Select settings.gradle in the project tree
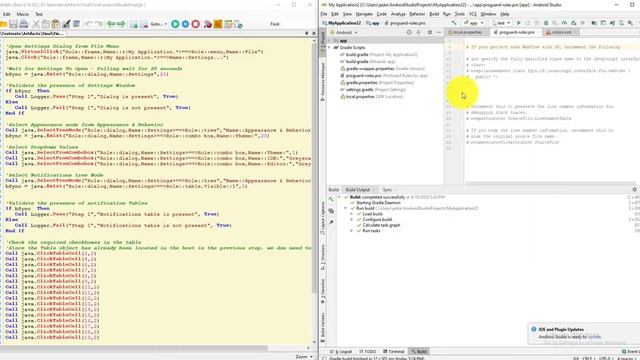Screen dimensions: 640x360 click(x=373, y=90)
